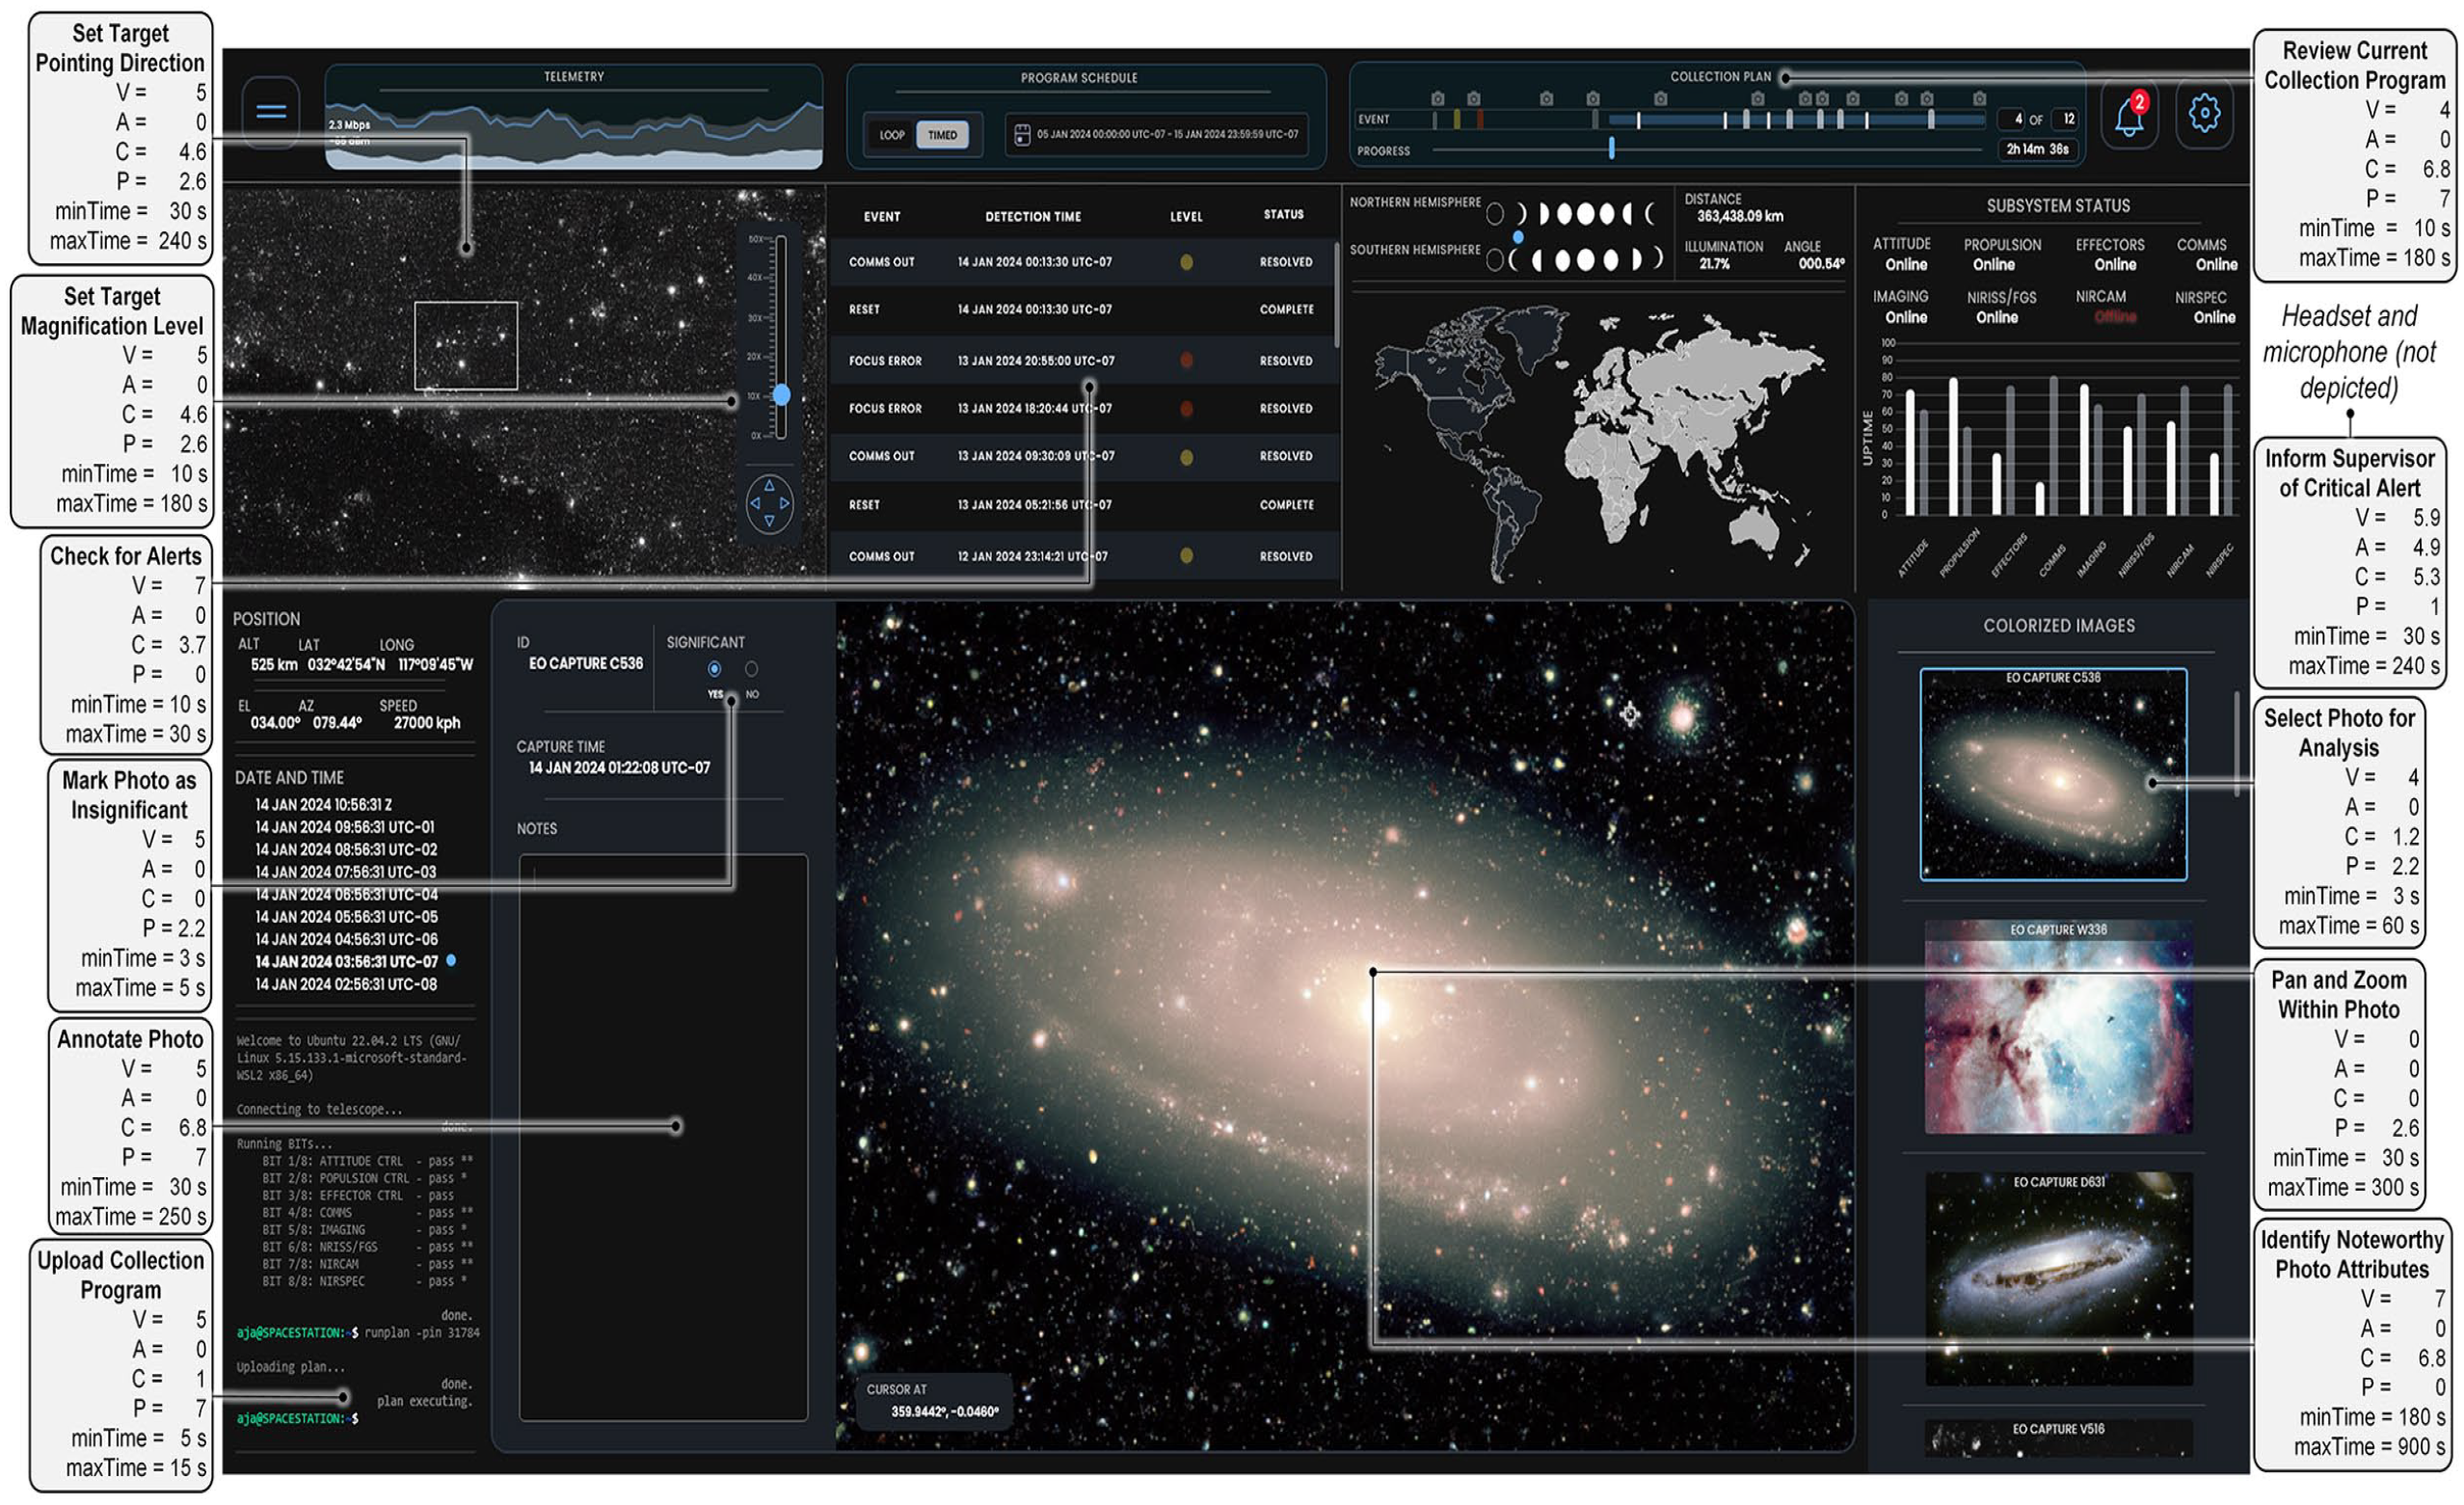Viewport: 2464px width, 1505px height.
Task: Click the calendar icon in Program Schedule
Action: pos(1022,134)
